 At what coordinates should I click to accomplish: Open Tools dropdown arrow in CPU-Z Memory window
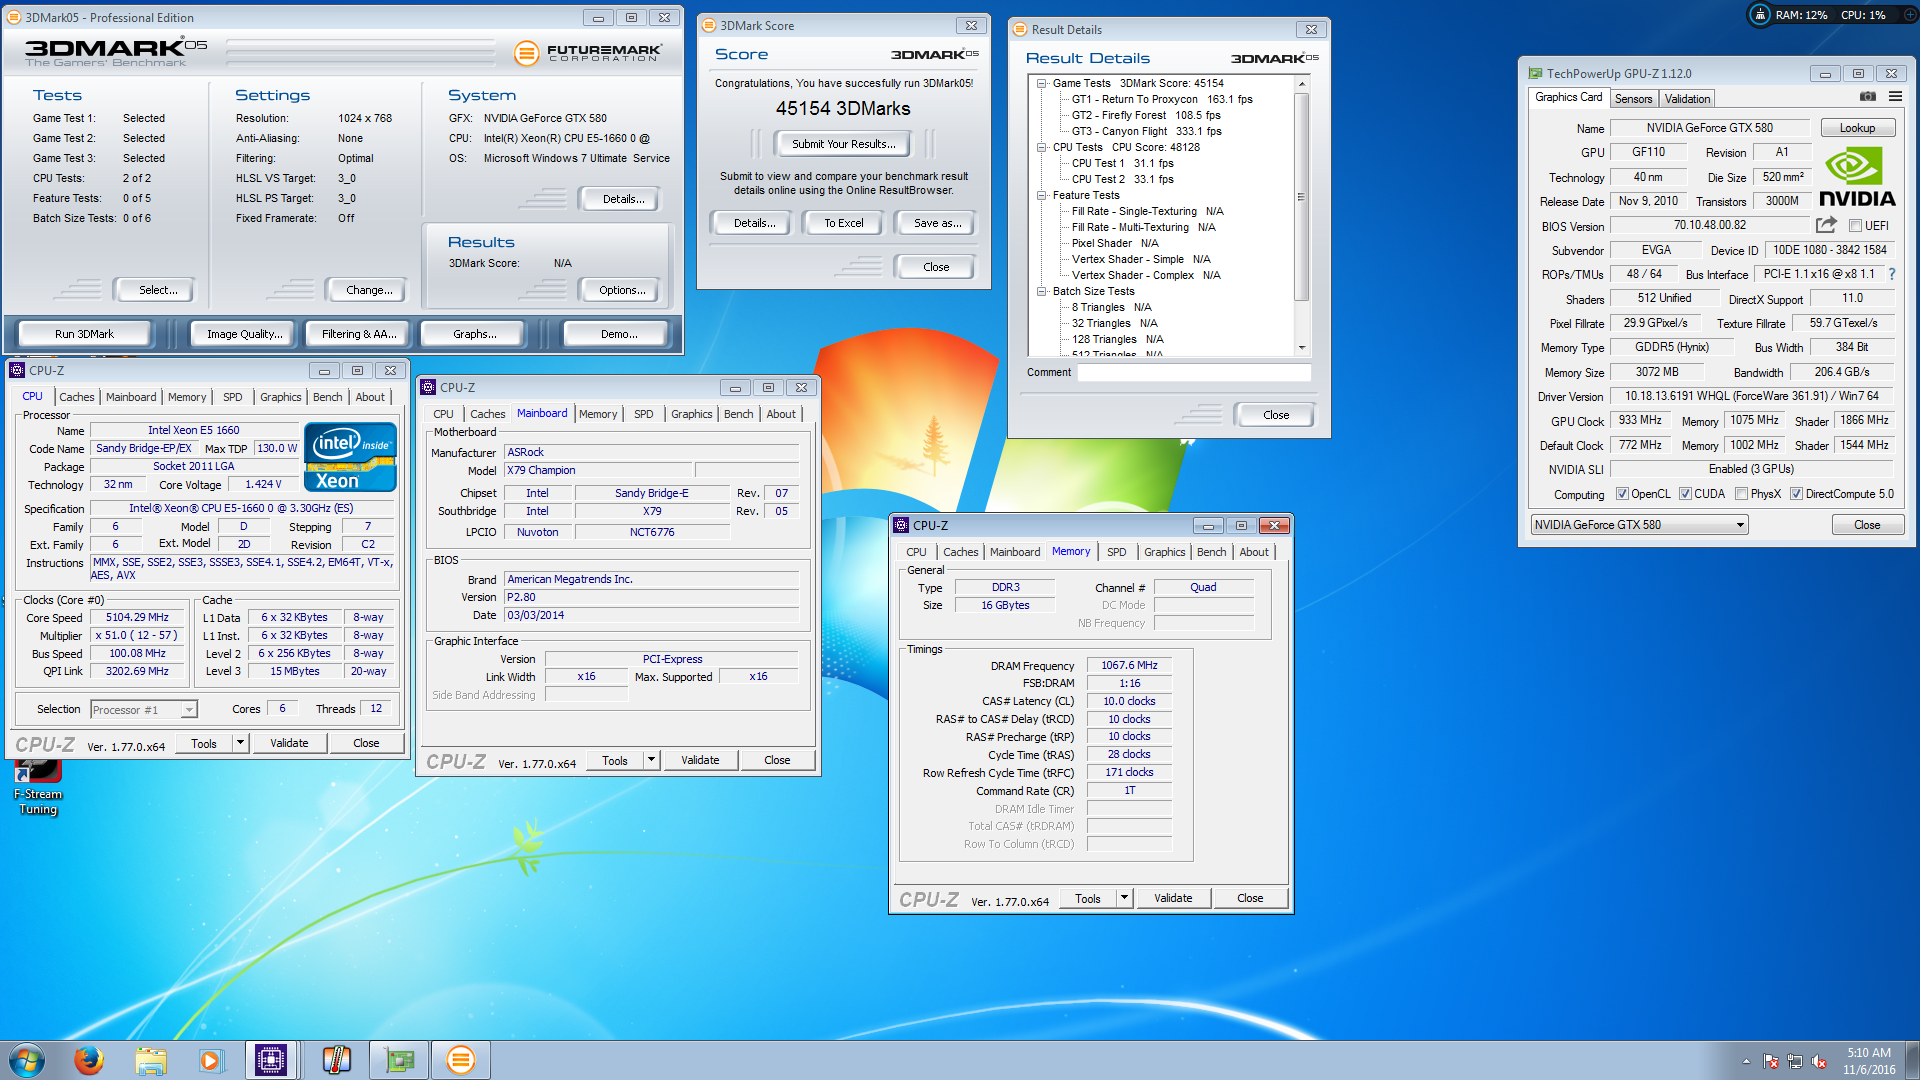pos(1124,898)
